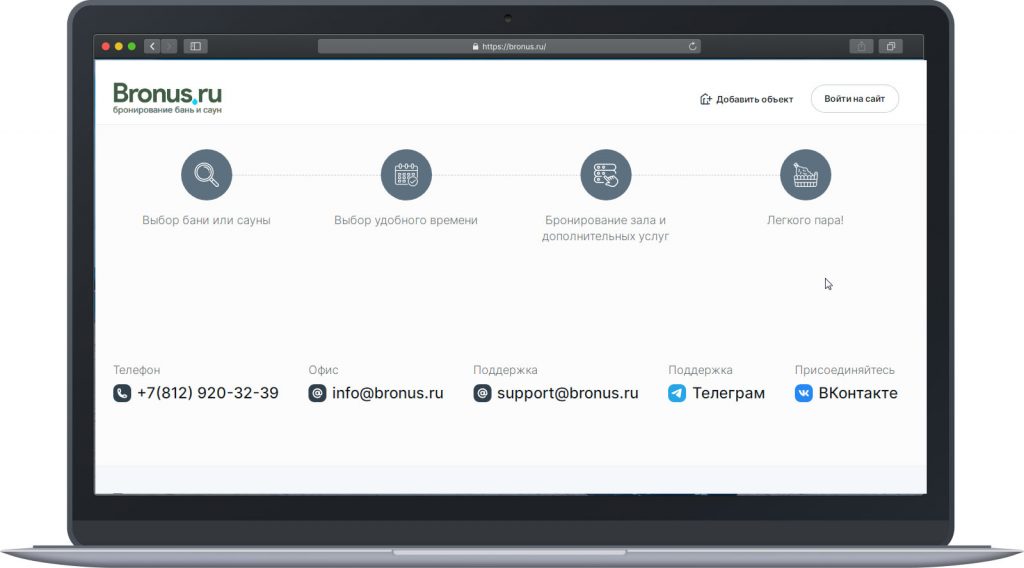Click the email icon beside info@bronus.ru
This screenshot has width=1024, height=568.
pyautogui.click(x=317, y=393)
